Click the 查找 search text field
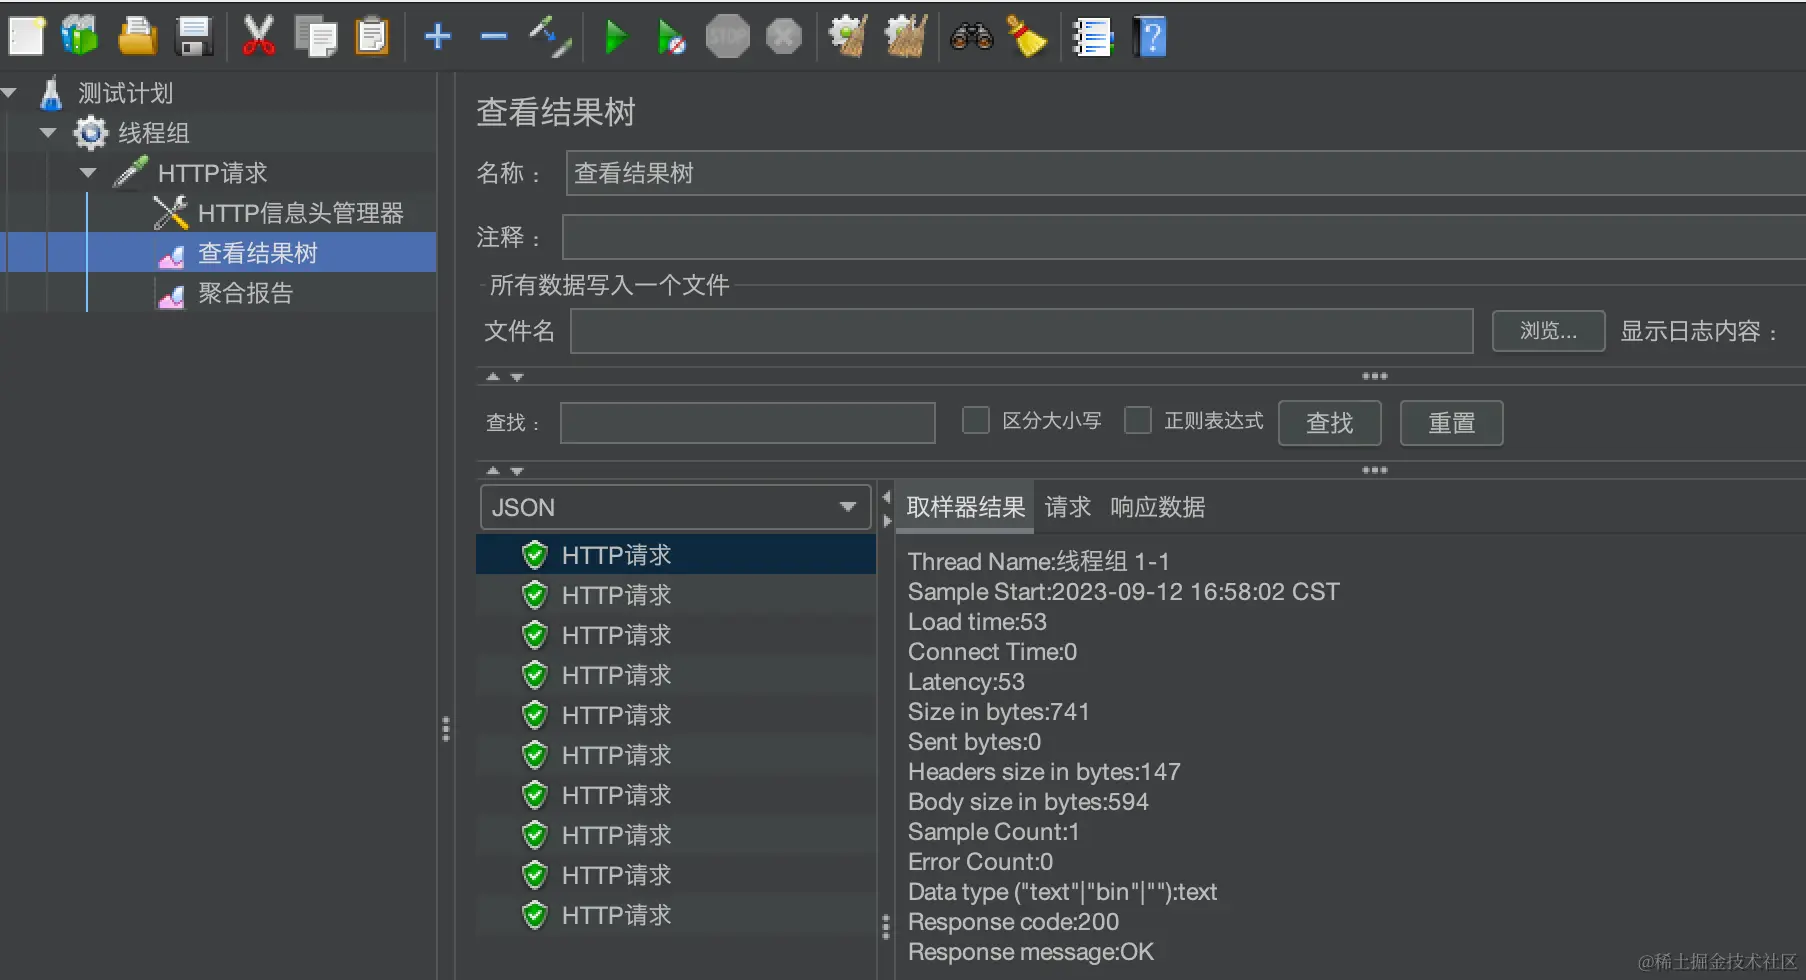The image size is (1806, 980). click(748, 423)
